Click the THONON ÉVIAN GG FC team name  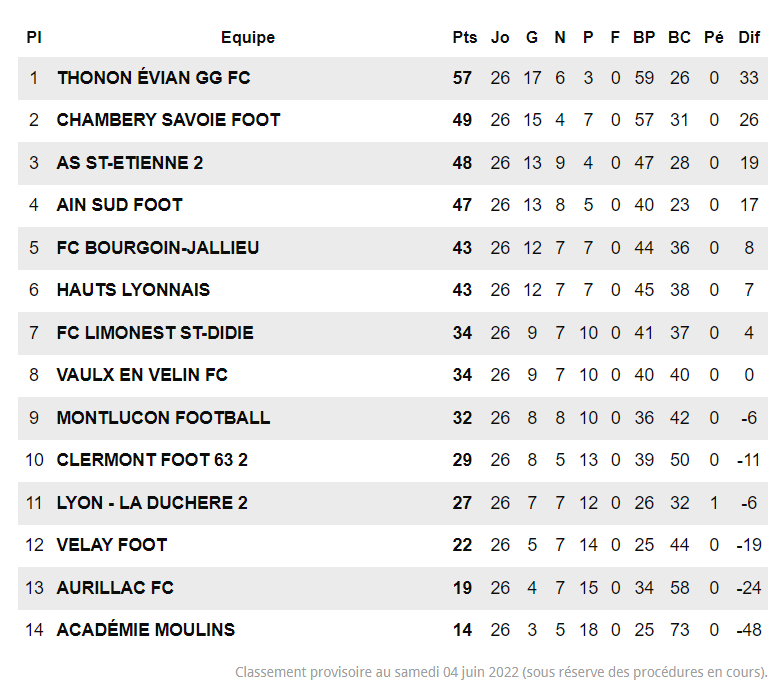coord(153,78)
